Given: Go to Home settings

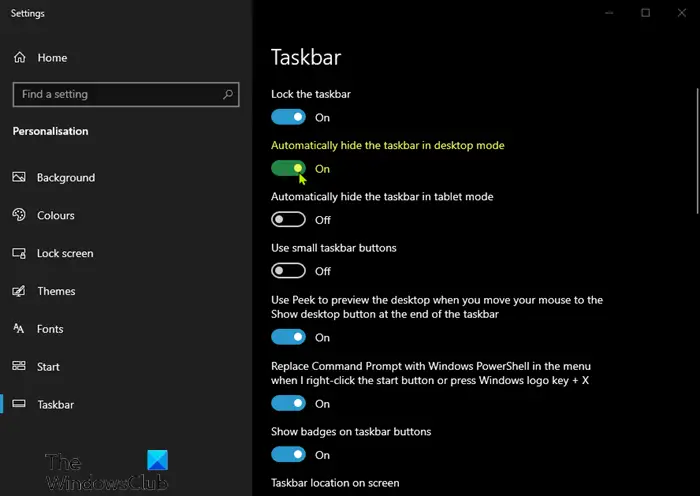Looking at the screenshot, I should [52, 58].
